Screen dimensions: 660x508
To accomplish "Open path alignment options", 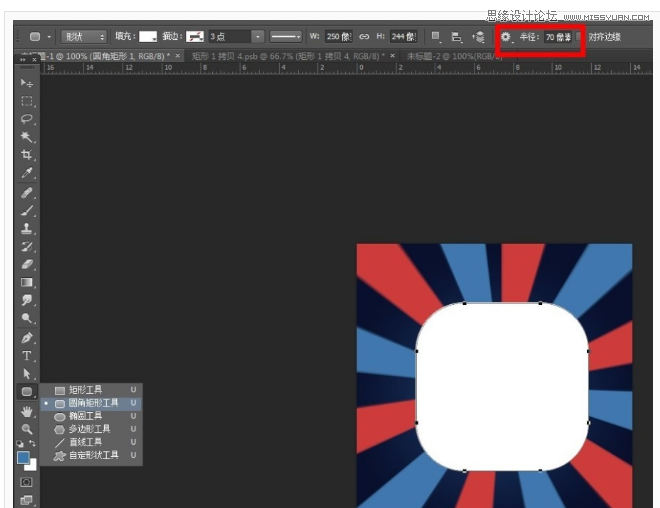I will pyautogui.click(x=456, y=37).
